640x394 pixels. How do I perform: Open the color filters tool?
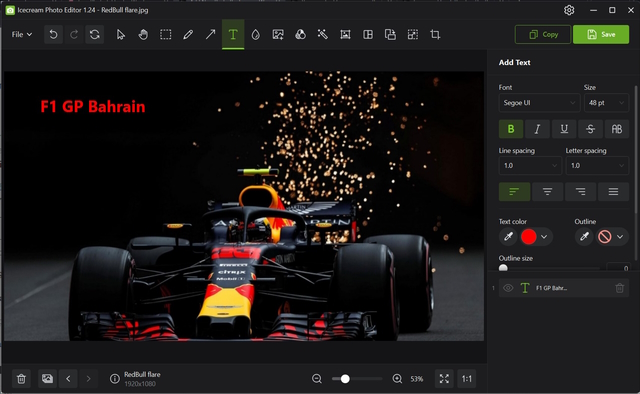click(x=300, y=35)
